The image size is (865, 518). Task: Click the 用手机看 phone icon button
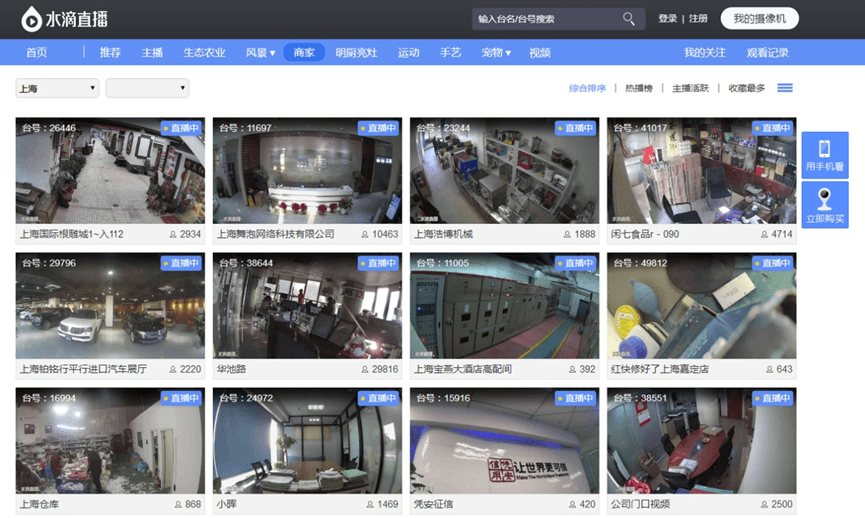pyautogui.click(x=825, y=155)
